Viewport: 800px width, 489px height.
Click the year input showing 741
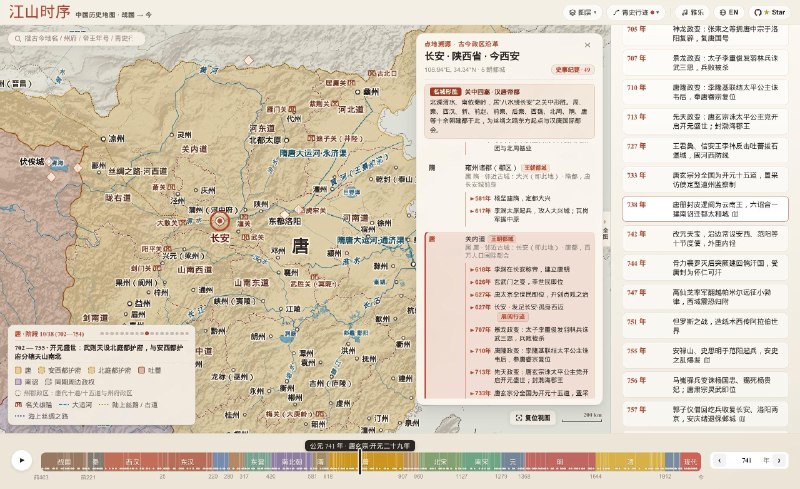point(746,460)
